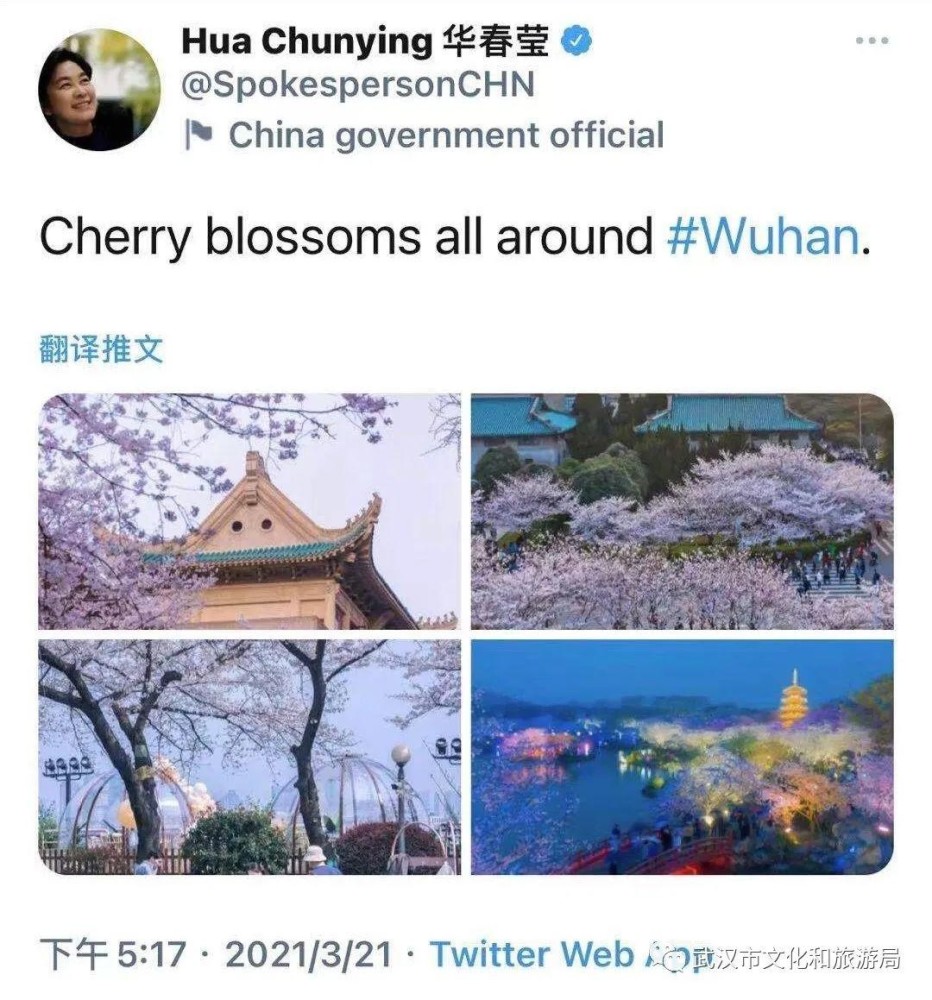Image resolution: width=932 pixels, height=1000 pixels.
Task: Open Hua Chunying's profile avatar
Action: click(x=100, y=89)
